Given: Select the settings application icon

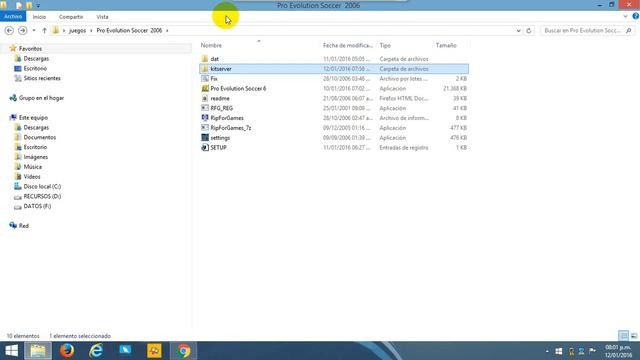Looking at the screenshot, I should pos(205,138).
